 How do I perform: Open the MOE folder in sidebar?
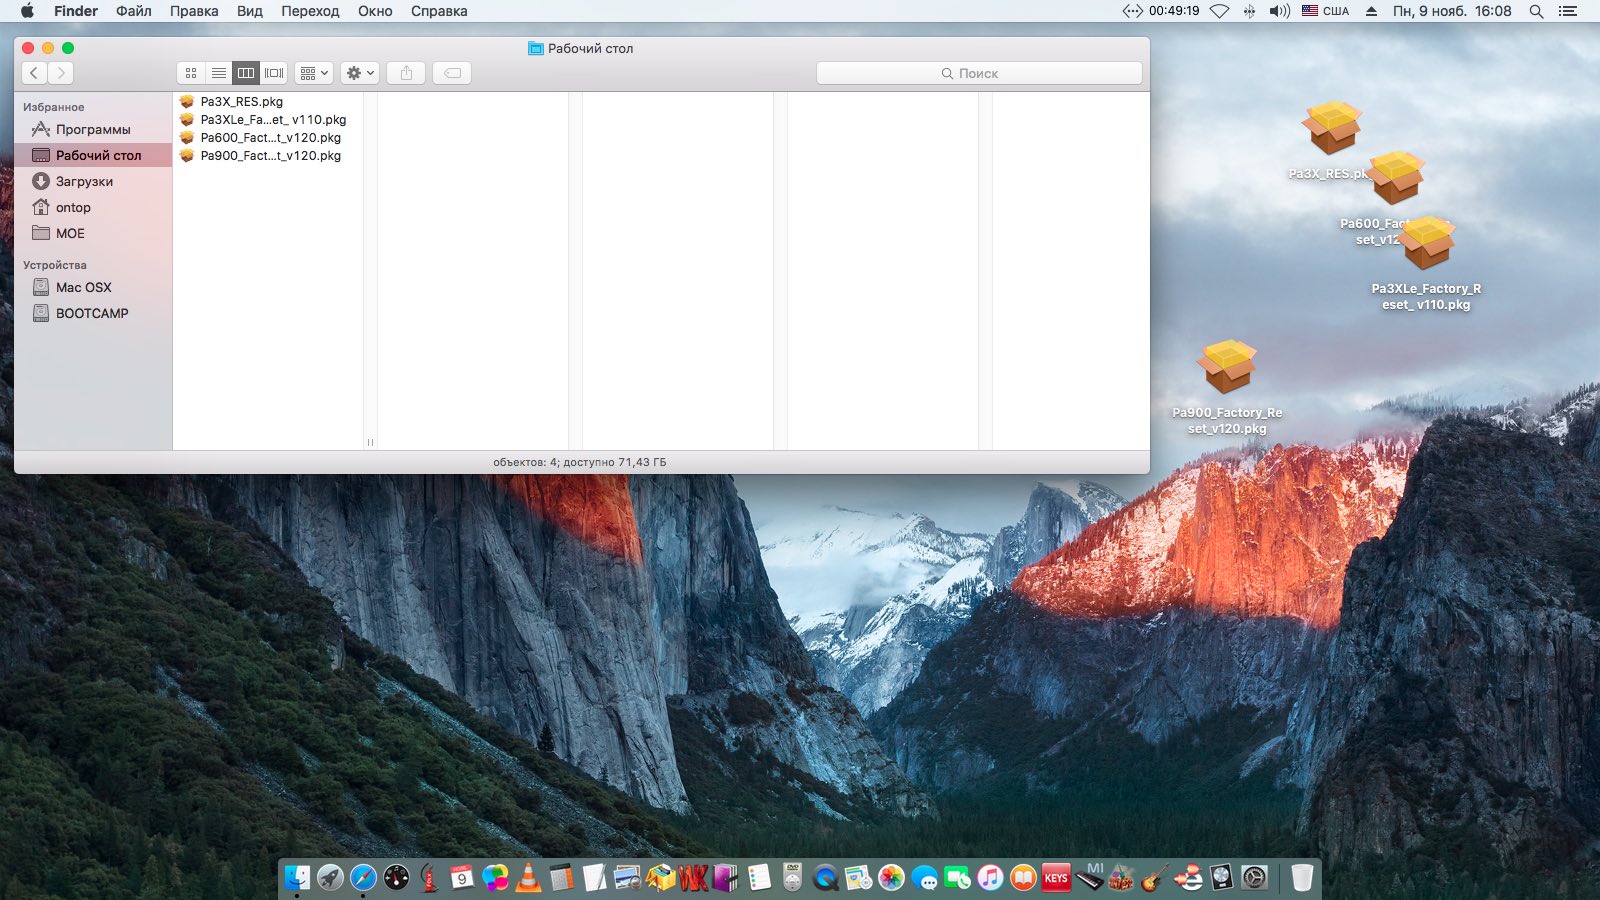93,233
